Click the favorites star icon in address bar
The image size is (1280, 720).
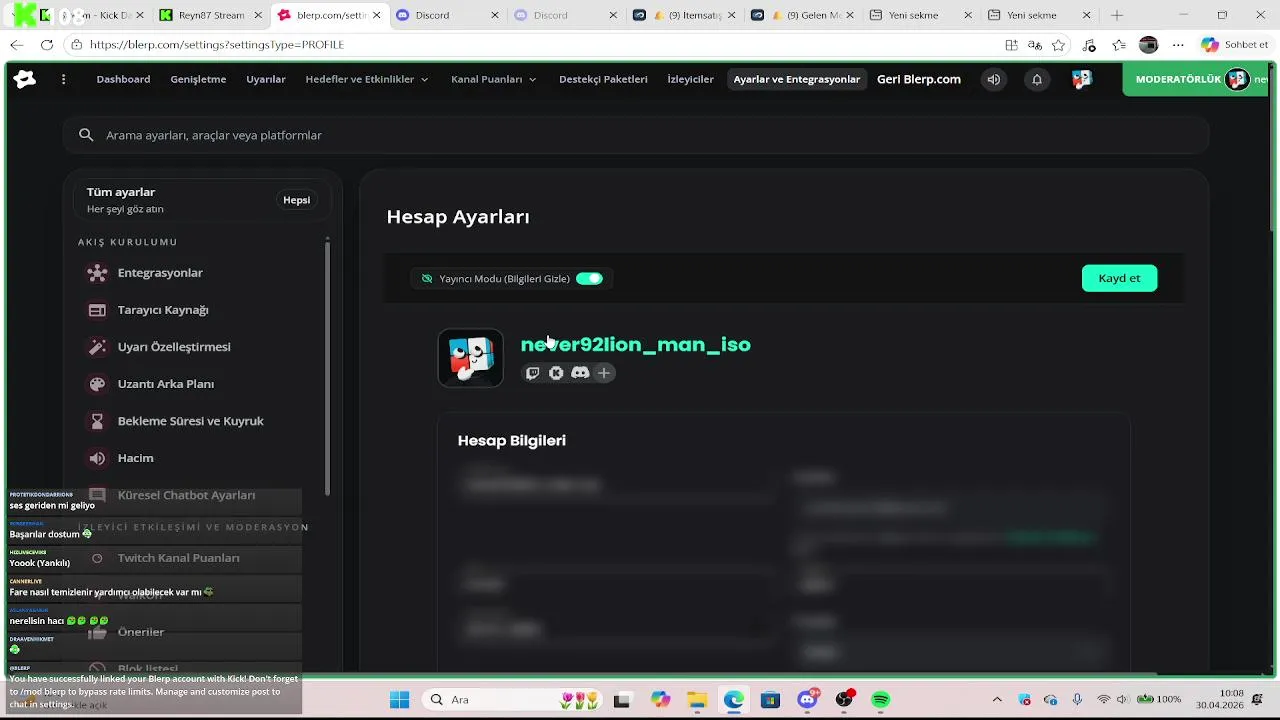[x=1059, y=45]
